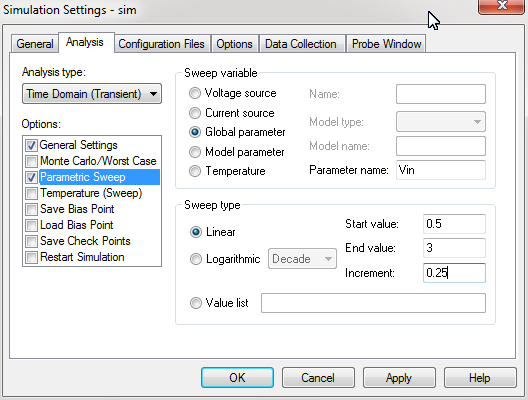The height and width of the screenshot is (400, 528).
Task: Switch to the General tab
Action: [35, 44]
